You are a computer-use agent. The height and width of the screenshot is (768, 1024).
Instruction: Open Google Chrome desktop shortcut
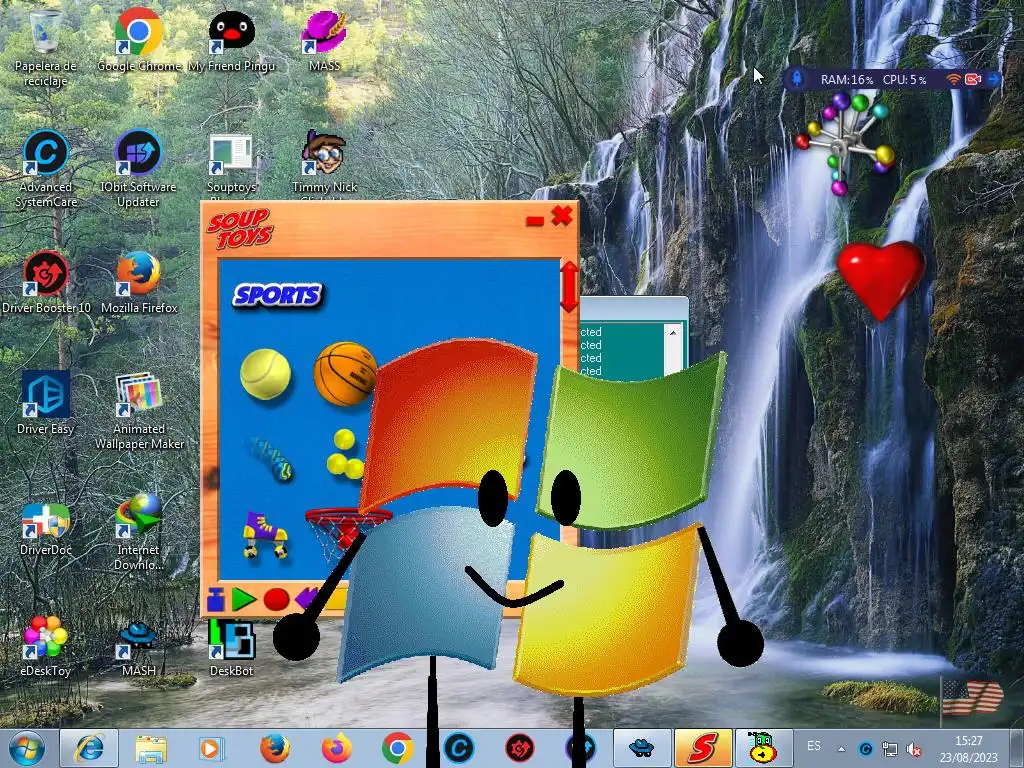tap(138, 40)
